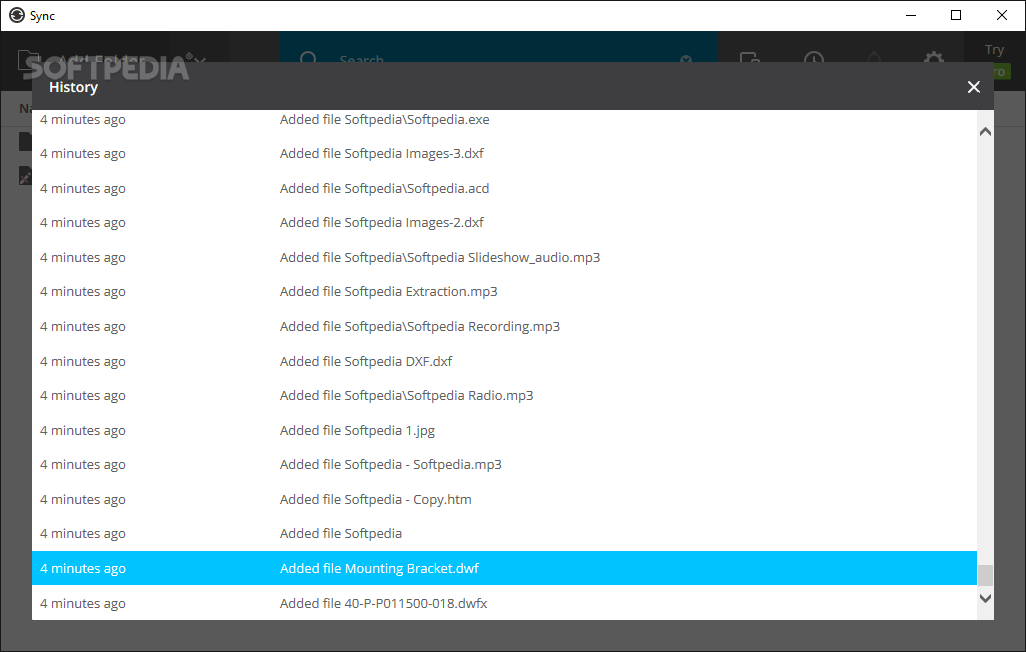The height and width of the screenshot is (652, 1026).
Task: Maximize the Sync window
Action: [x=956, y=16]
